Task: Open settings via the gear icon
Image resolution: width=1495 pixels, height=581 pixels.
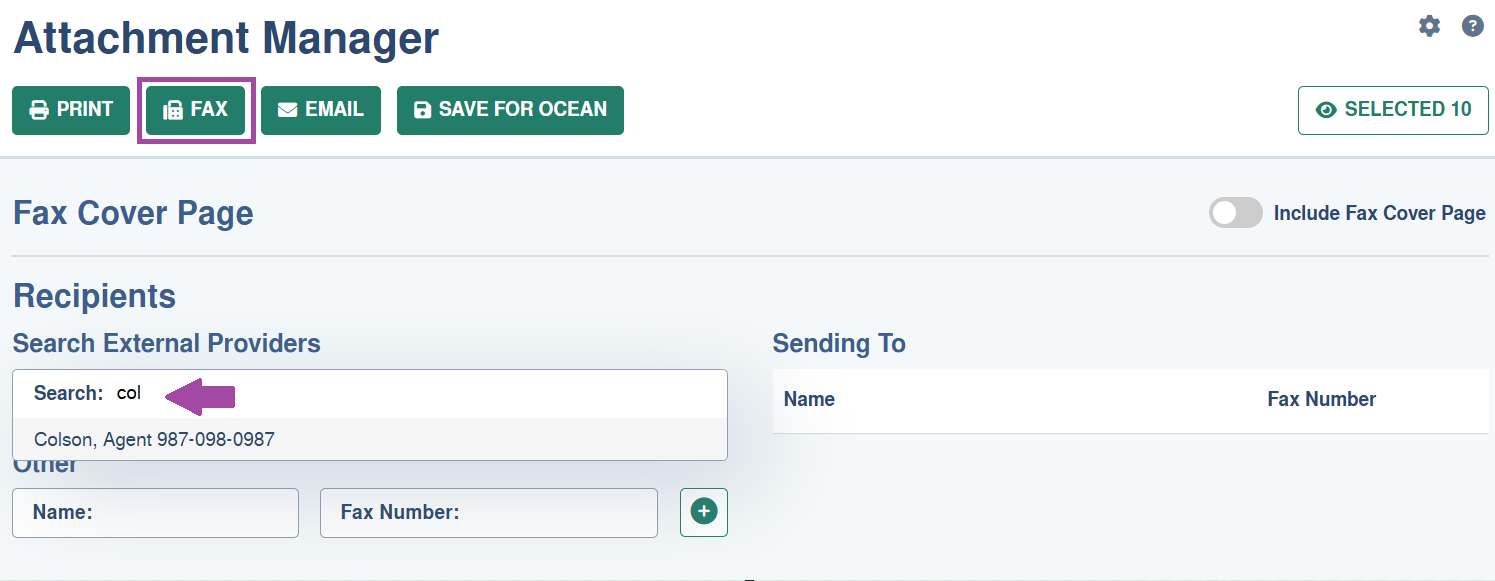Action: [1430, 26]
